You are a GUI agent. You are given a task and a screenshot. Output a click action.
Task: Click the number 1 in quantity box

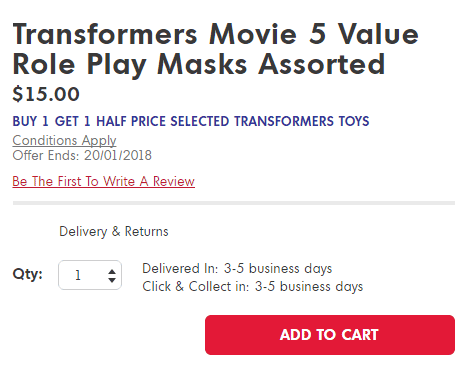[78, 275]
